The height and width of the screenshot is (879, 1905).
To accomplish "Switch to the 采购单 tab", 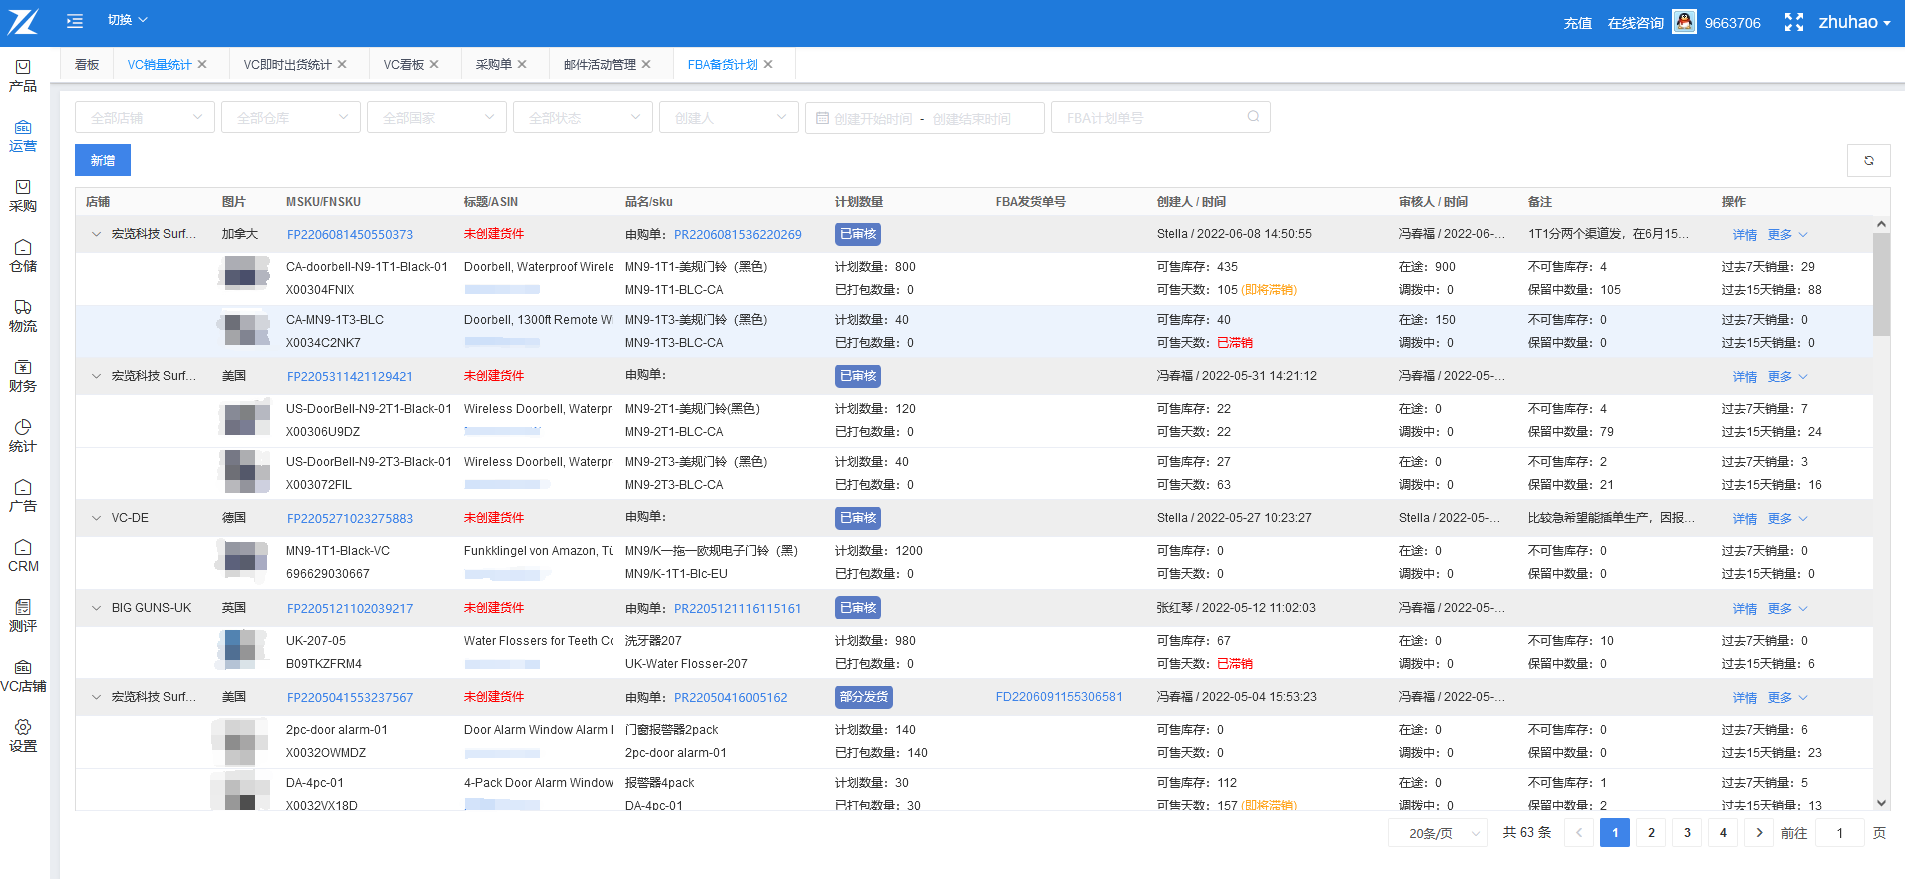I will [493, 64].
